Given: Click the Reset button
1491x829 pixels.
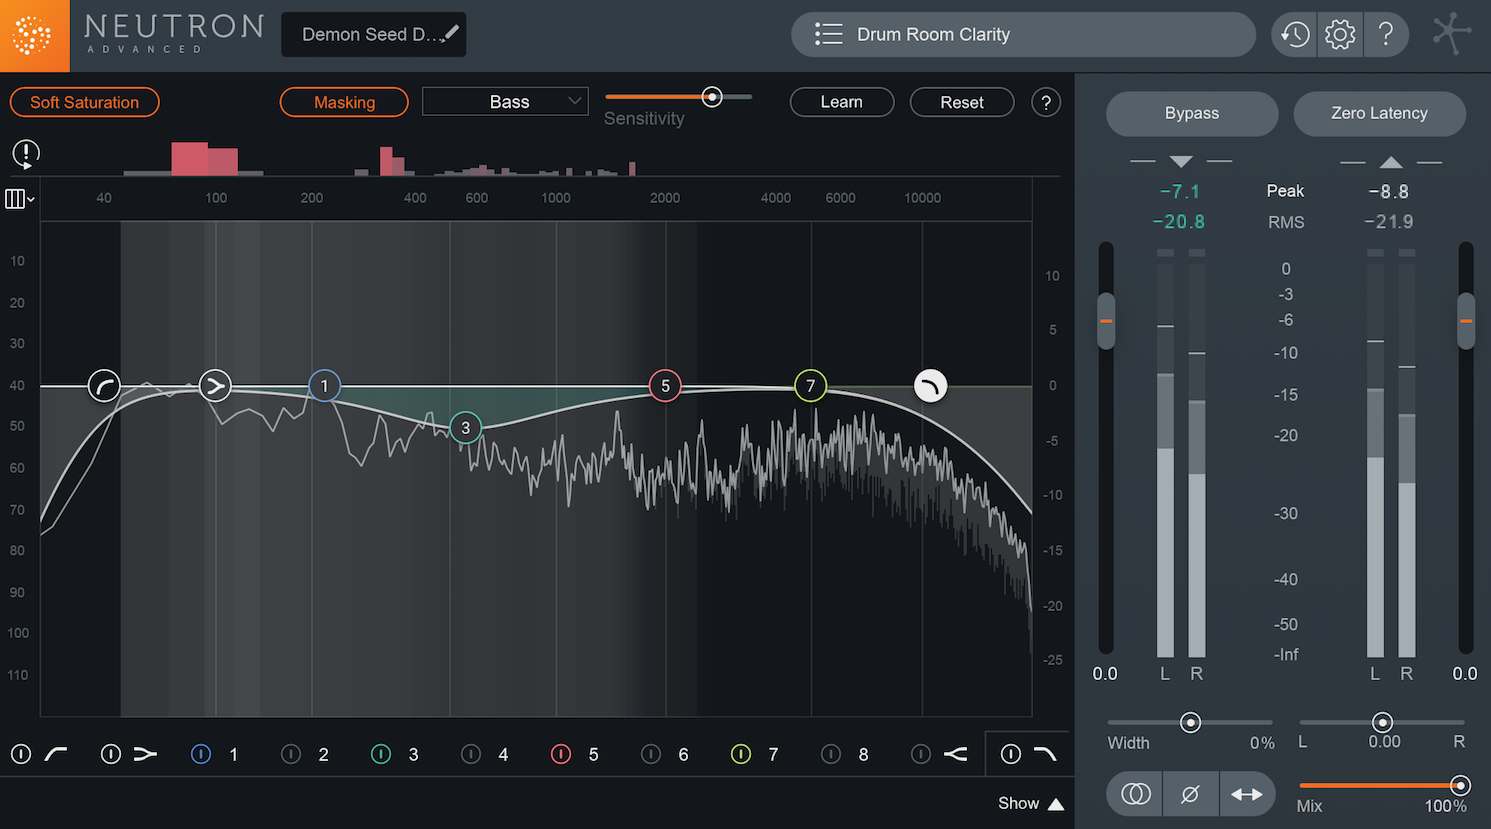Looking at the screenshot, I should (962, 102).
